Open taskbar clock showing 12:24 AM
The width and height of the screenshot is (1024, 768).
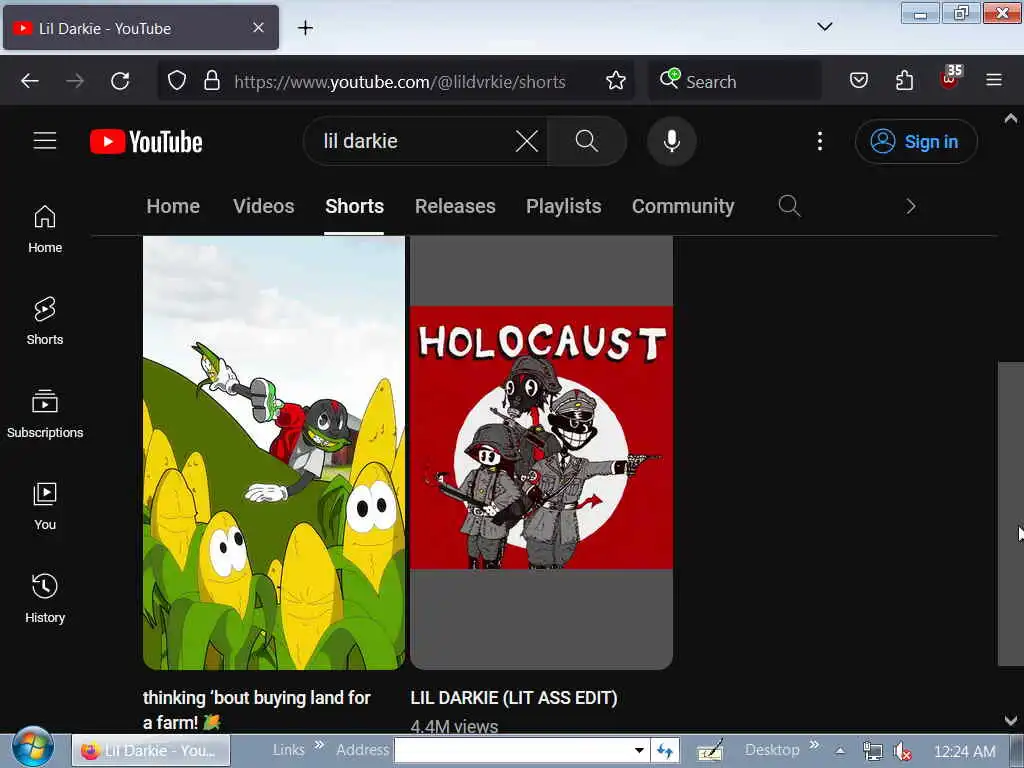(x=965, y=752)
